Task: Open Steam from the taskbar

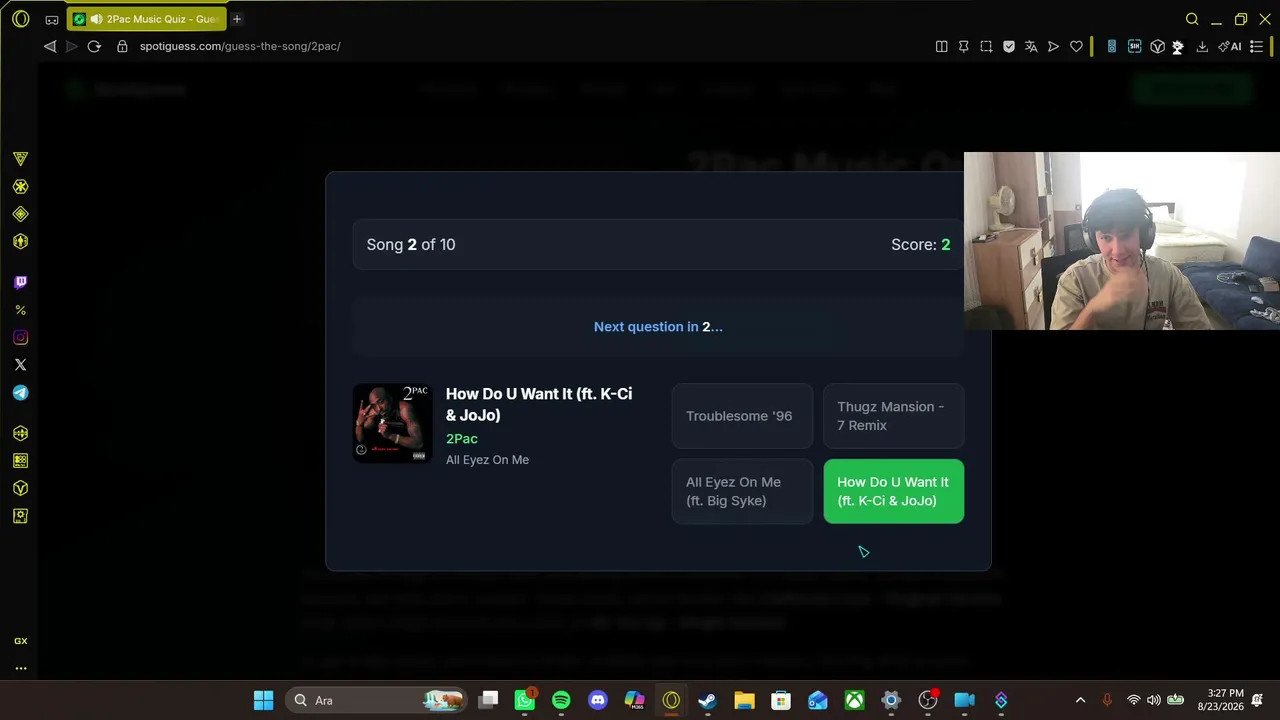Action: click(x=707, y=700)
